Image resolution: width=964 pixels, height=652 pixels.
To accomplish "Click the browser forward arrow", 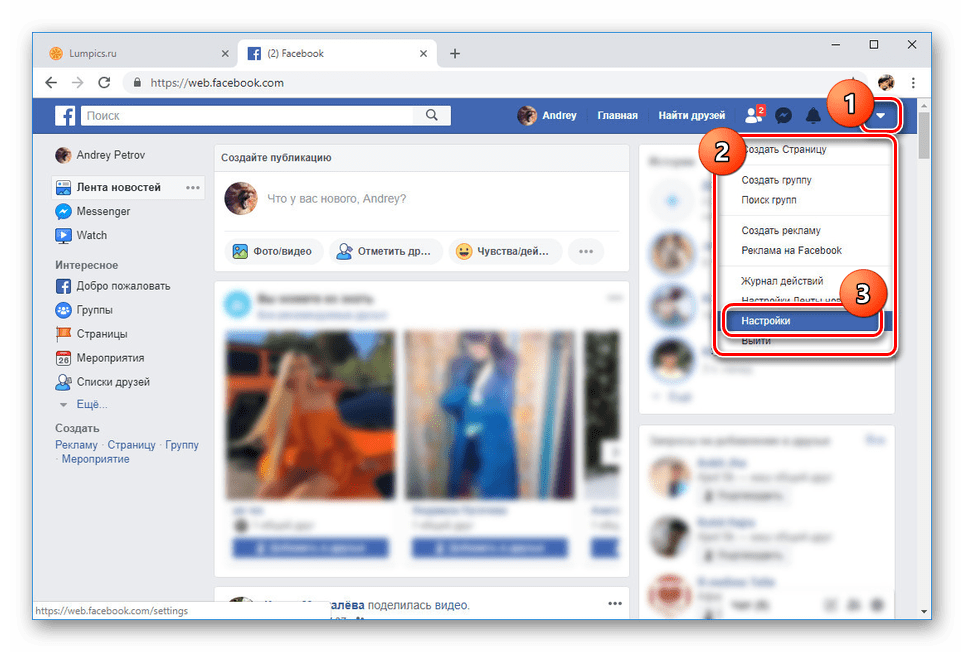I will coord(77,82).
